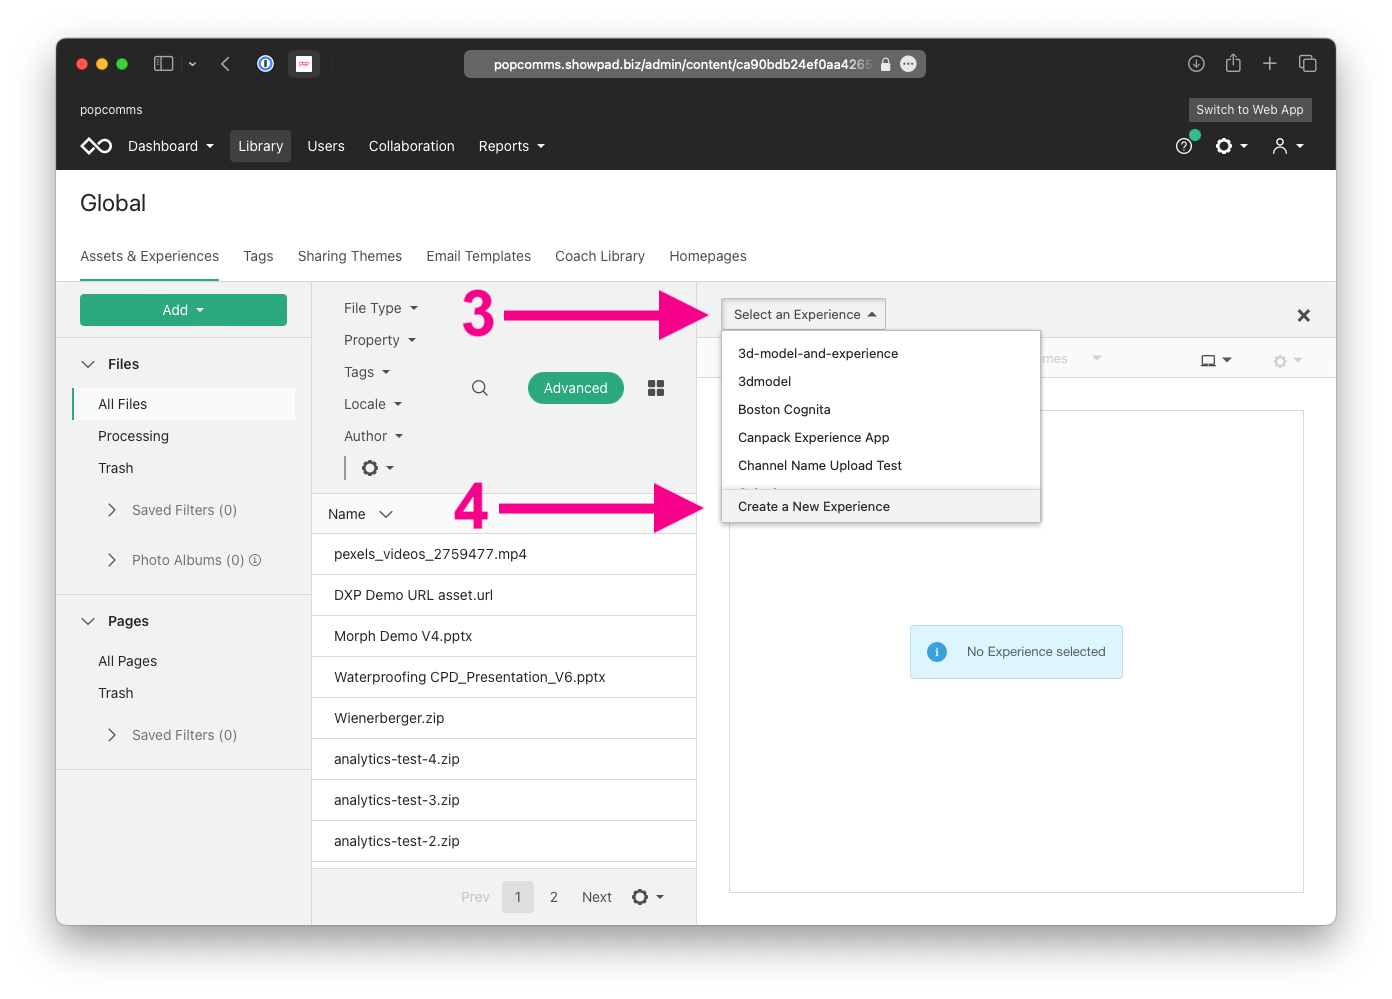The height and width of the screenshot is (999, 1392).
Task: Click the filter settings gear below Author
Action: [369, 467]
